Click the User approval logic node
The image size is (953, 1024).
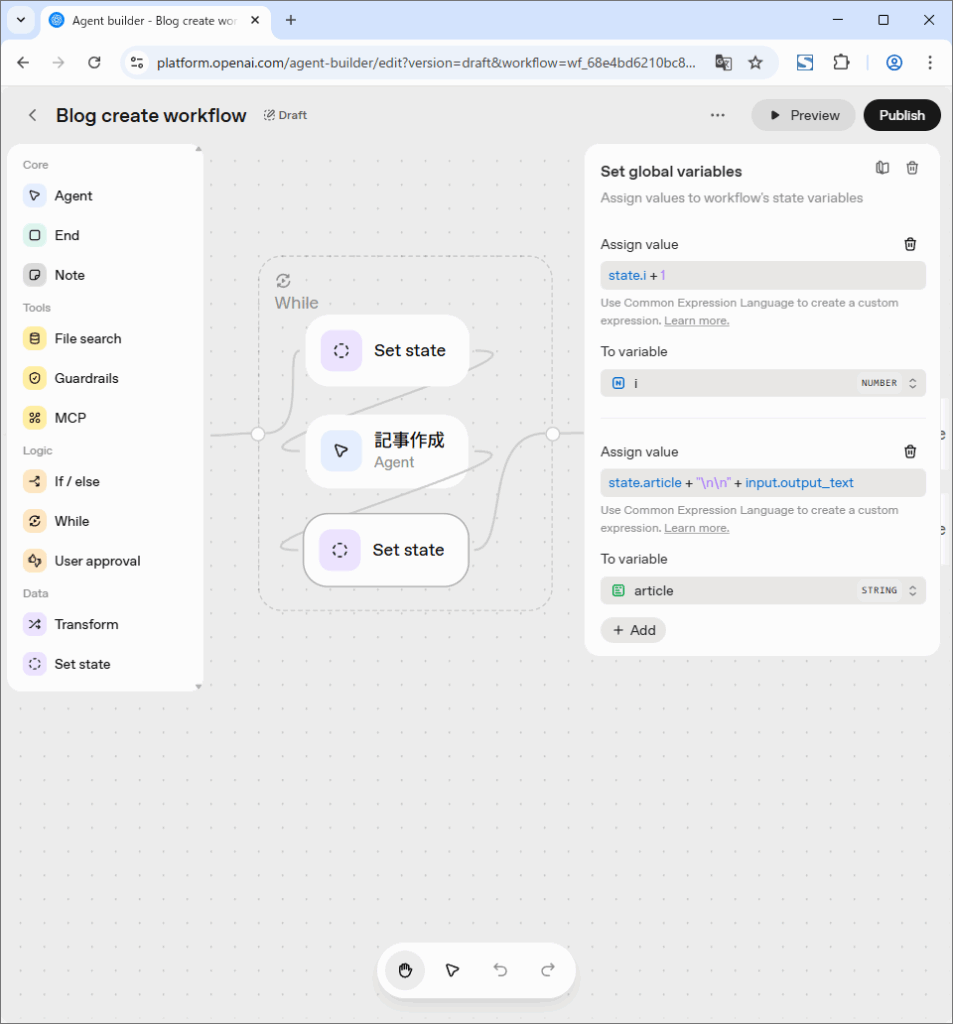[97, 561]
